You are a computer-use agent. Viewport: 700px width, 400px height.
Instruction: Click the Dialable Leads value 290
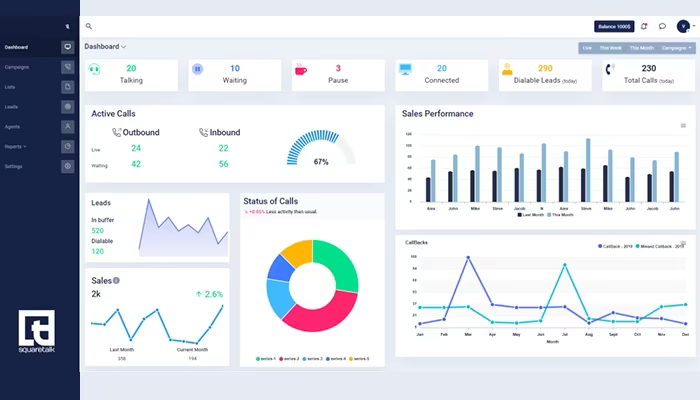pyautogui.click(x=545, y=68)
